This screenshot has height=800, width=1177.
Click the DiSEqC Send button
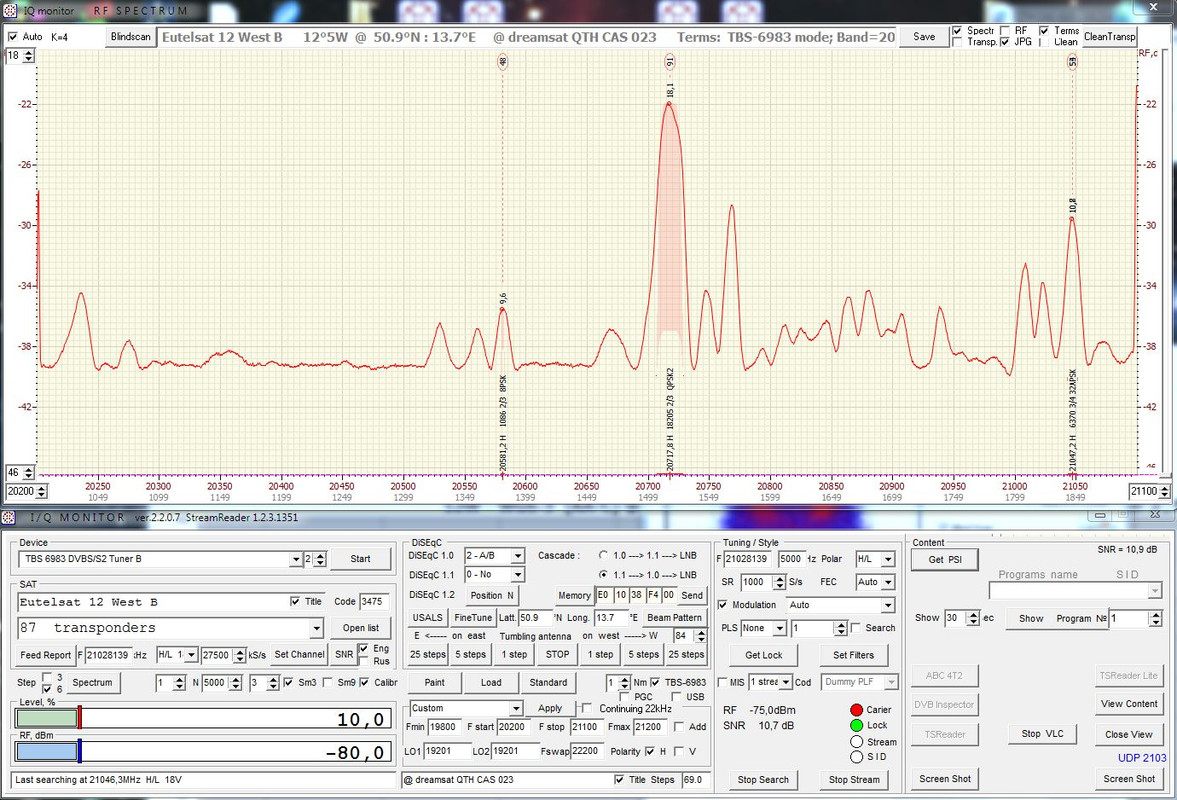[692, 596]
